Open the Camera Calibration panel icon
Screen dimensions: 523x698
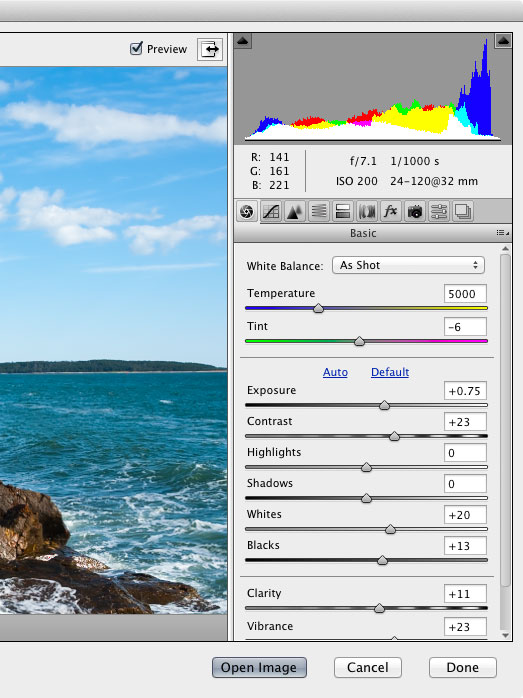(415, 211)
